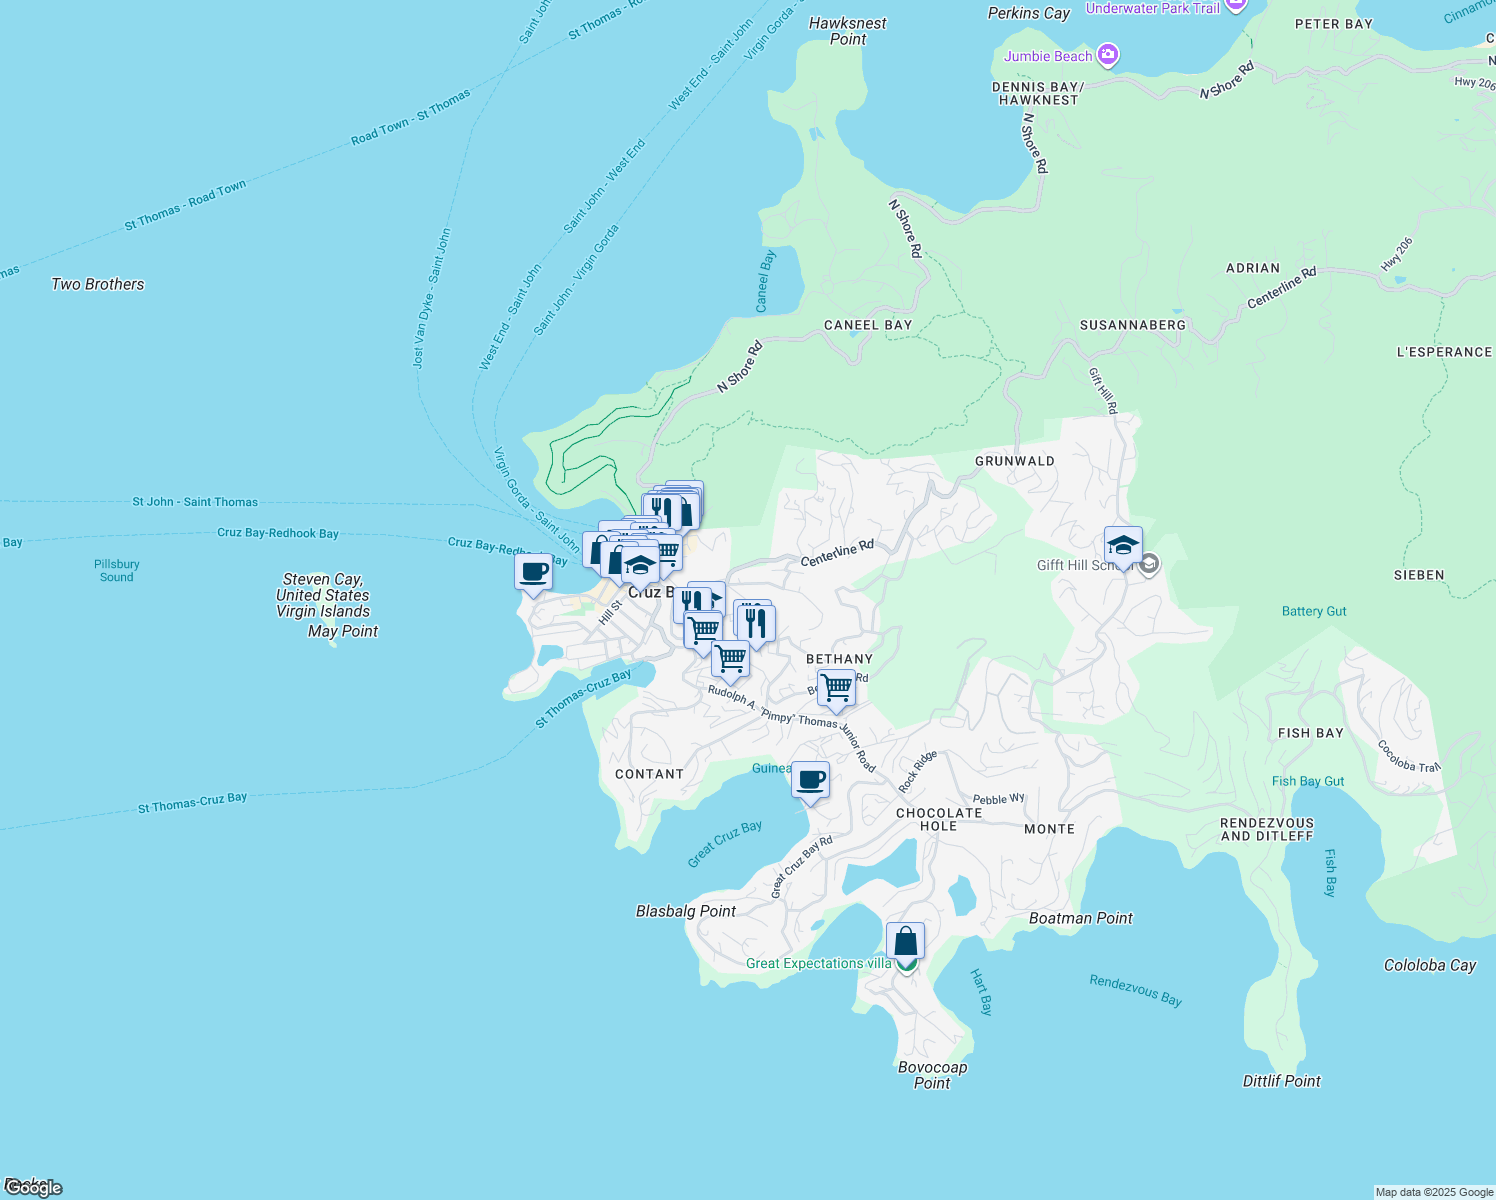This screenshot has height=1200, width=1496.
Task: Open the Jumbie Beach photo marker
Action: click(x=1106, y=55)
